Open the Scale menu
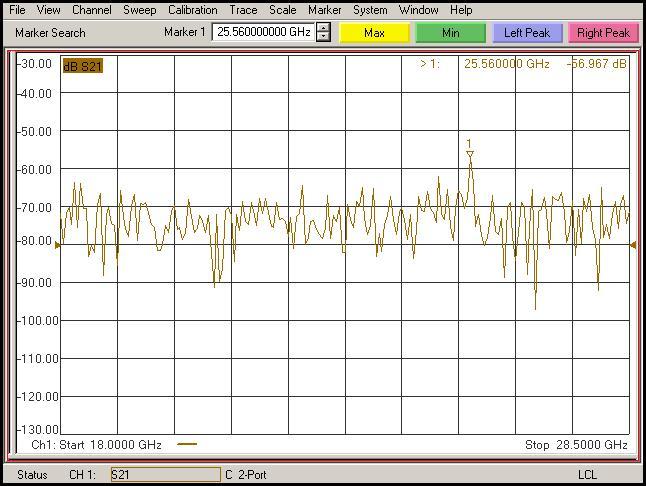Screen dimensions: 646x486 (283, 10)
